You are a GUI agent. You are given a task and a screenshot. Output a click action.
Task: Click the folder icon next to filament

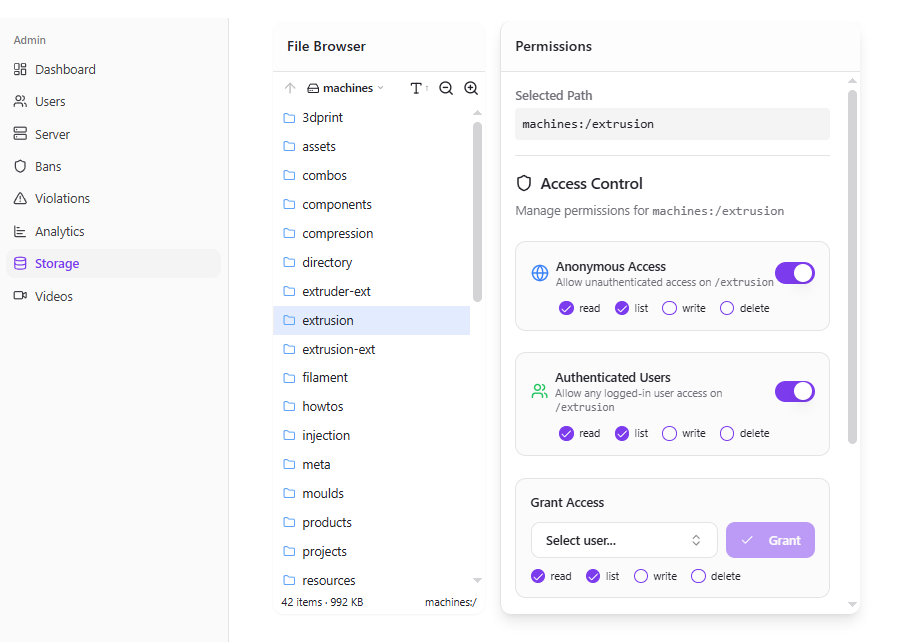click(289, 378)
